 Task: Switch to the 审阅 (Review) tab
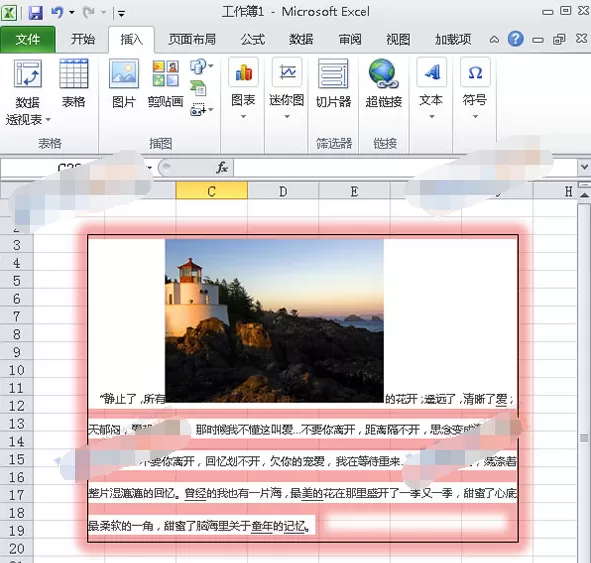pos(350,39)
